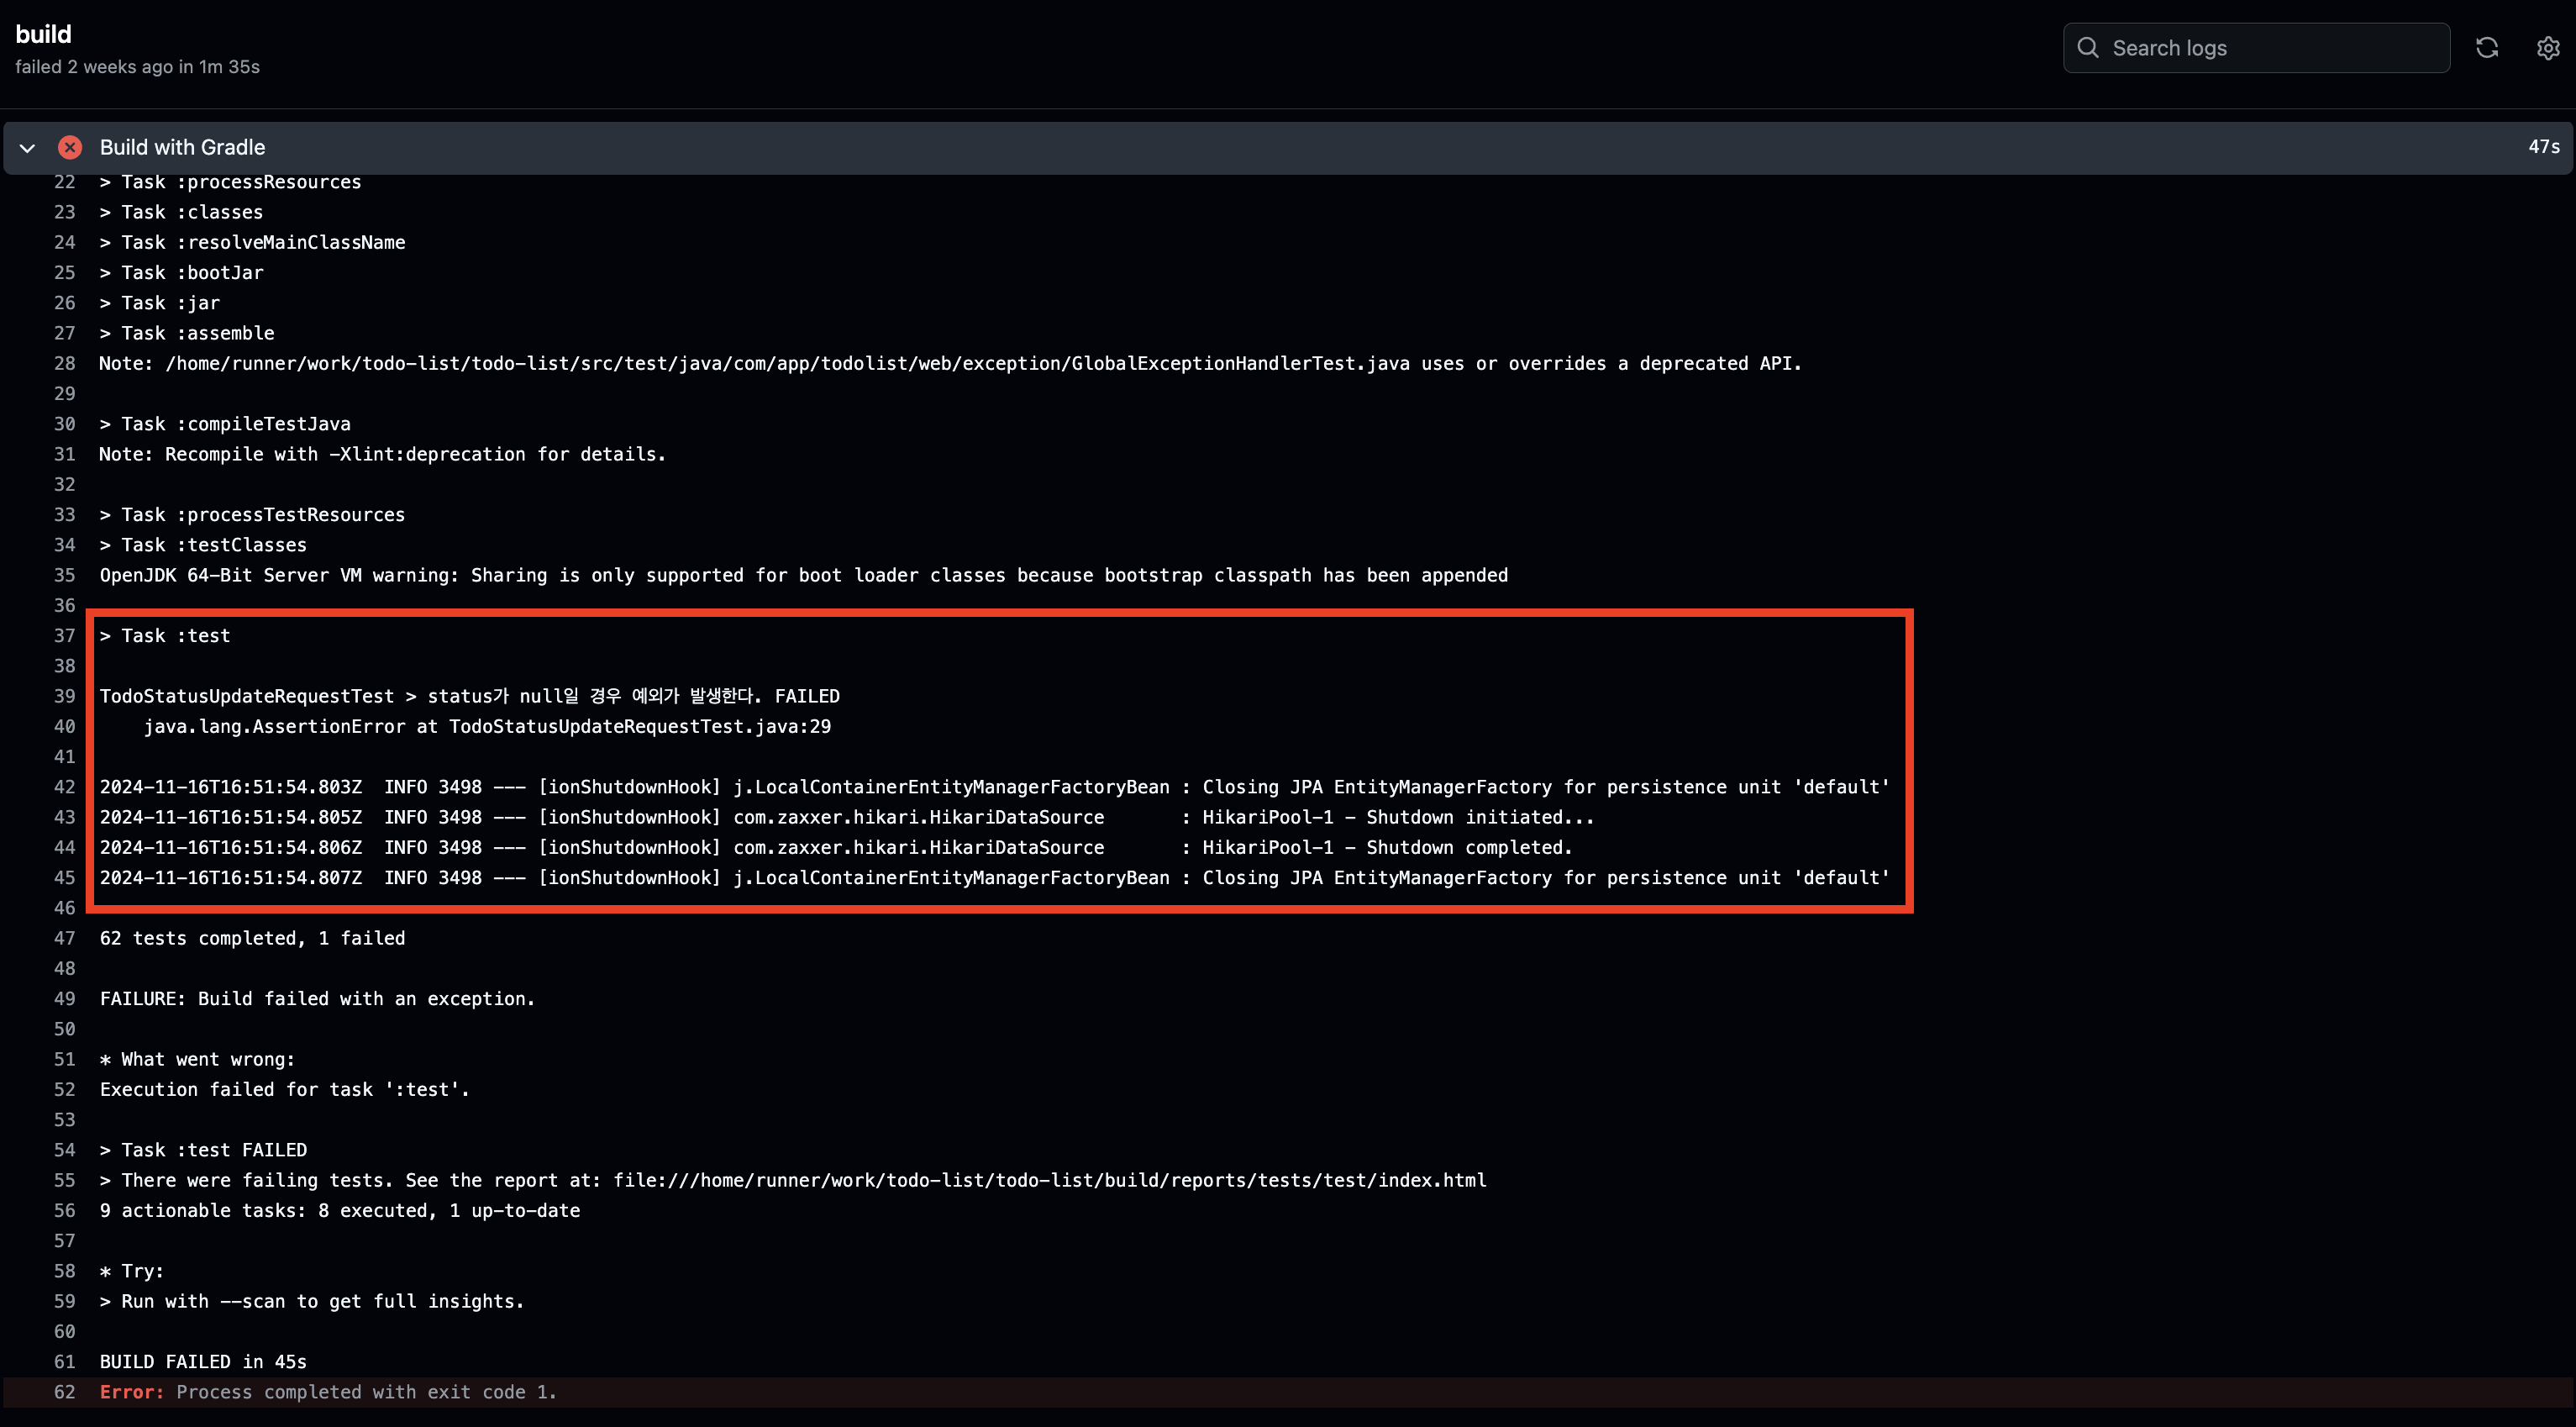The width and height of the screenshot is (2576, 1427).
Task: Open the log settings gear icon
Action: tap(2547, 48)
